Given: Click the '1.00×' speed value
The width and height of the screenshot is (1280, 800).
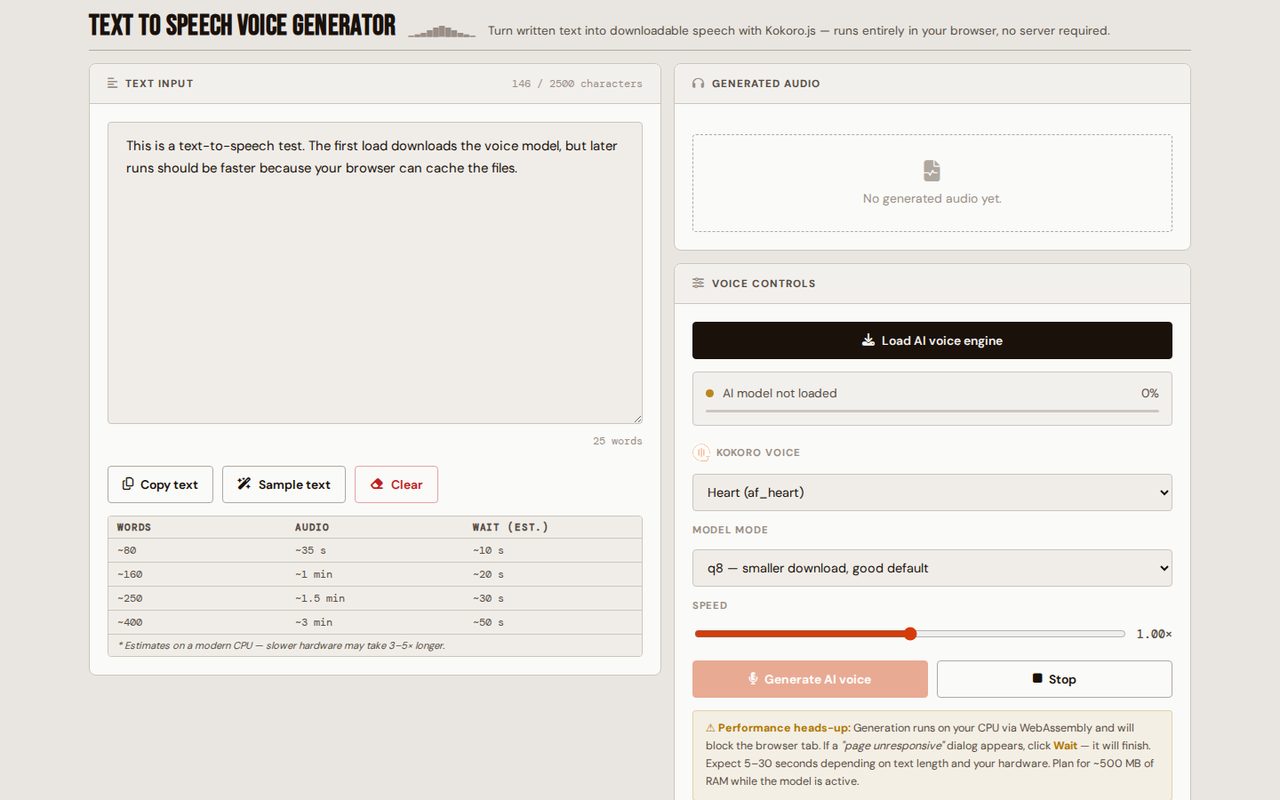Looking at the screenshot, I should 1154,634.
